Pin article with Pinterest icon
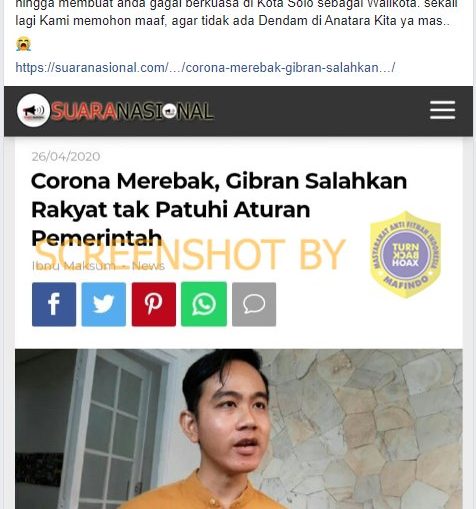The height and width of the screenshot is (509, 476). pos(154,304)
